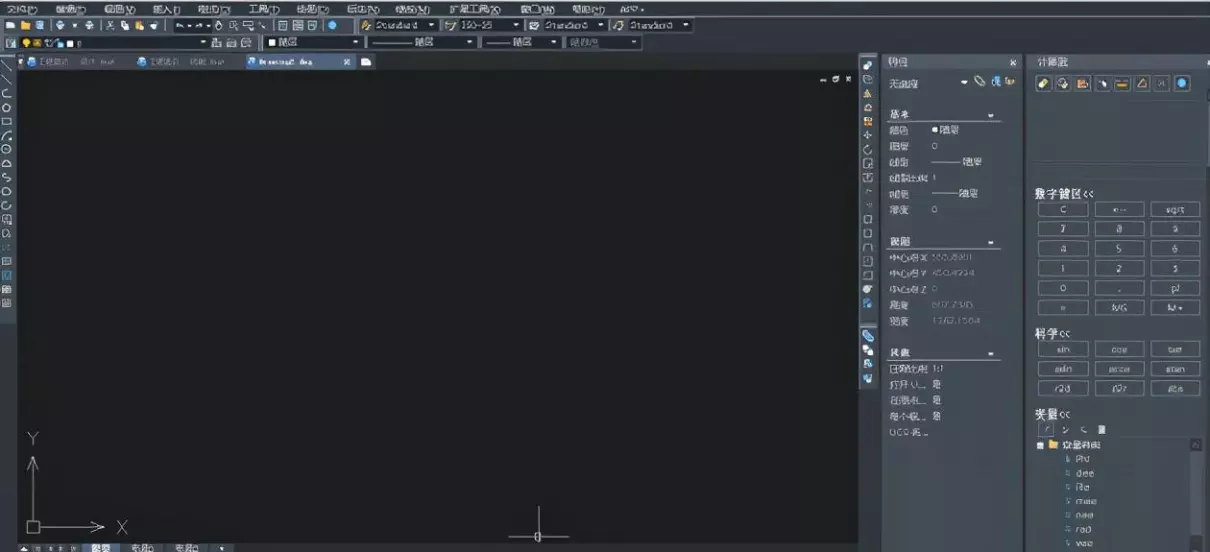This screenshot has height=552, width=1210.
Task: Click the scissors cut icon in top toolbar
Action: click(x=110, y=25)
